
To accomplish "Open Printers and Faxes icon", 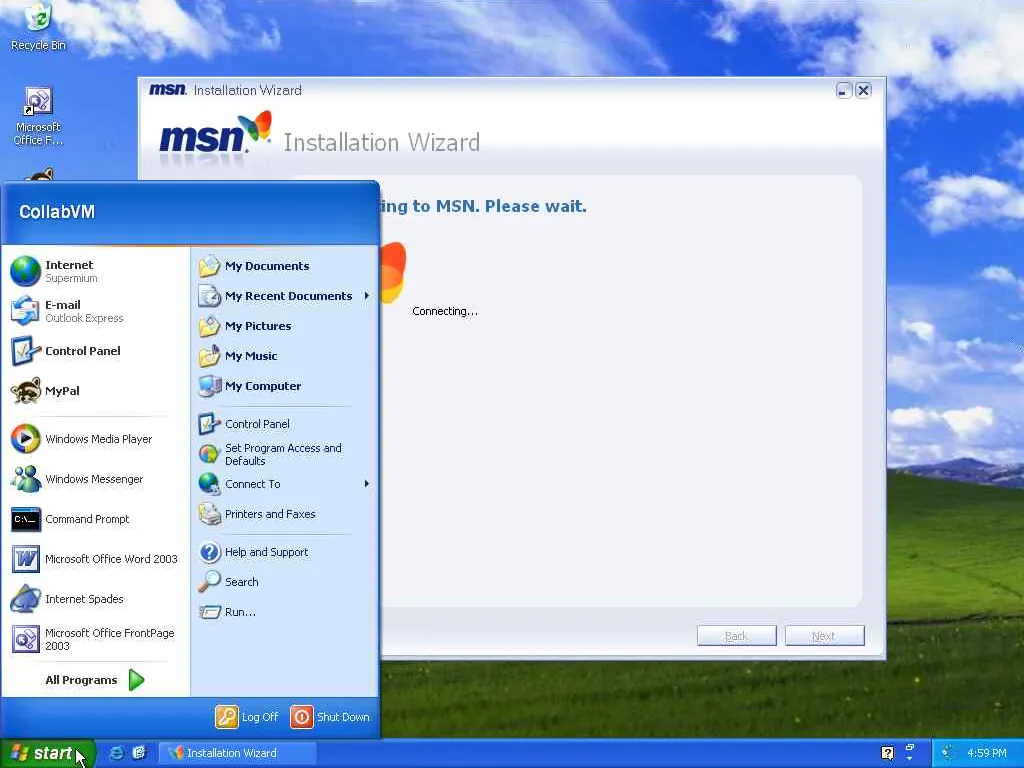I will [x=210, y=514].
